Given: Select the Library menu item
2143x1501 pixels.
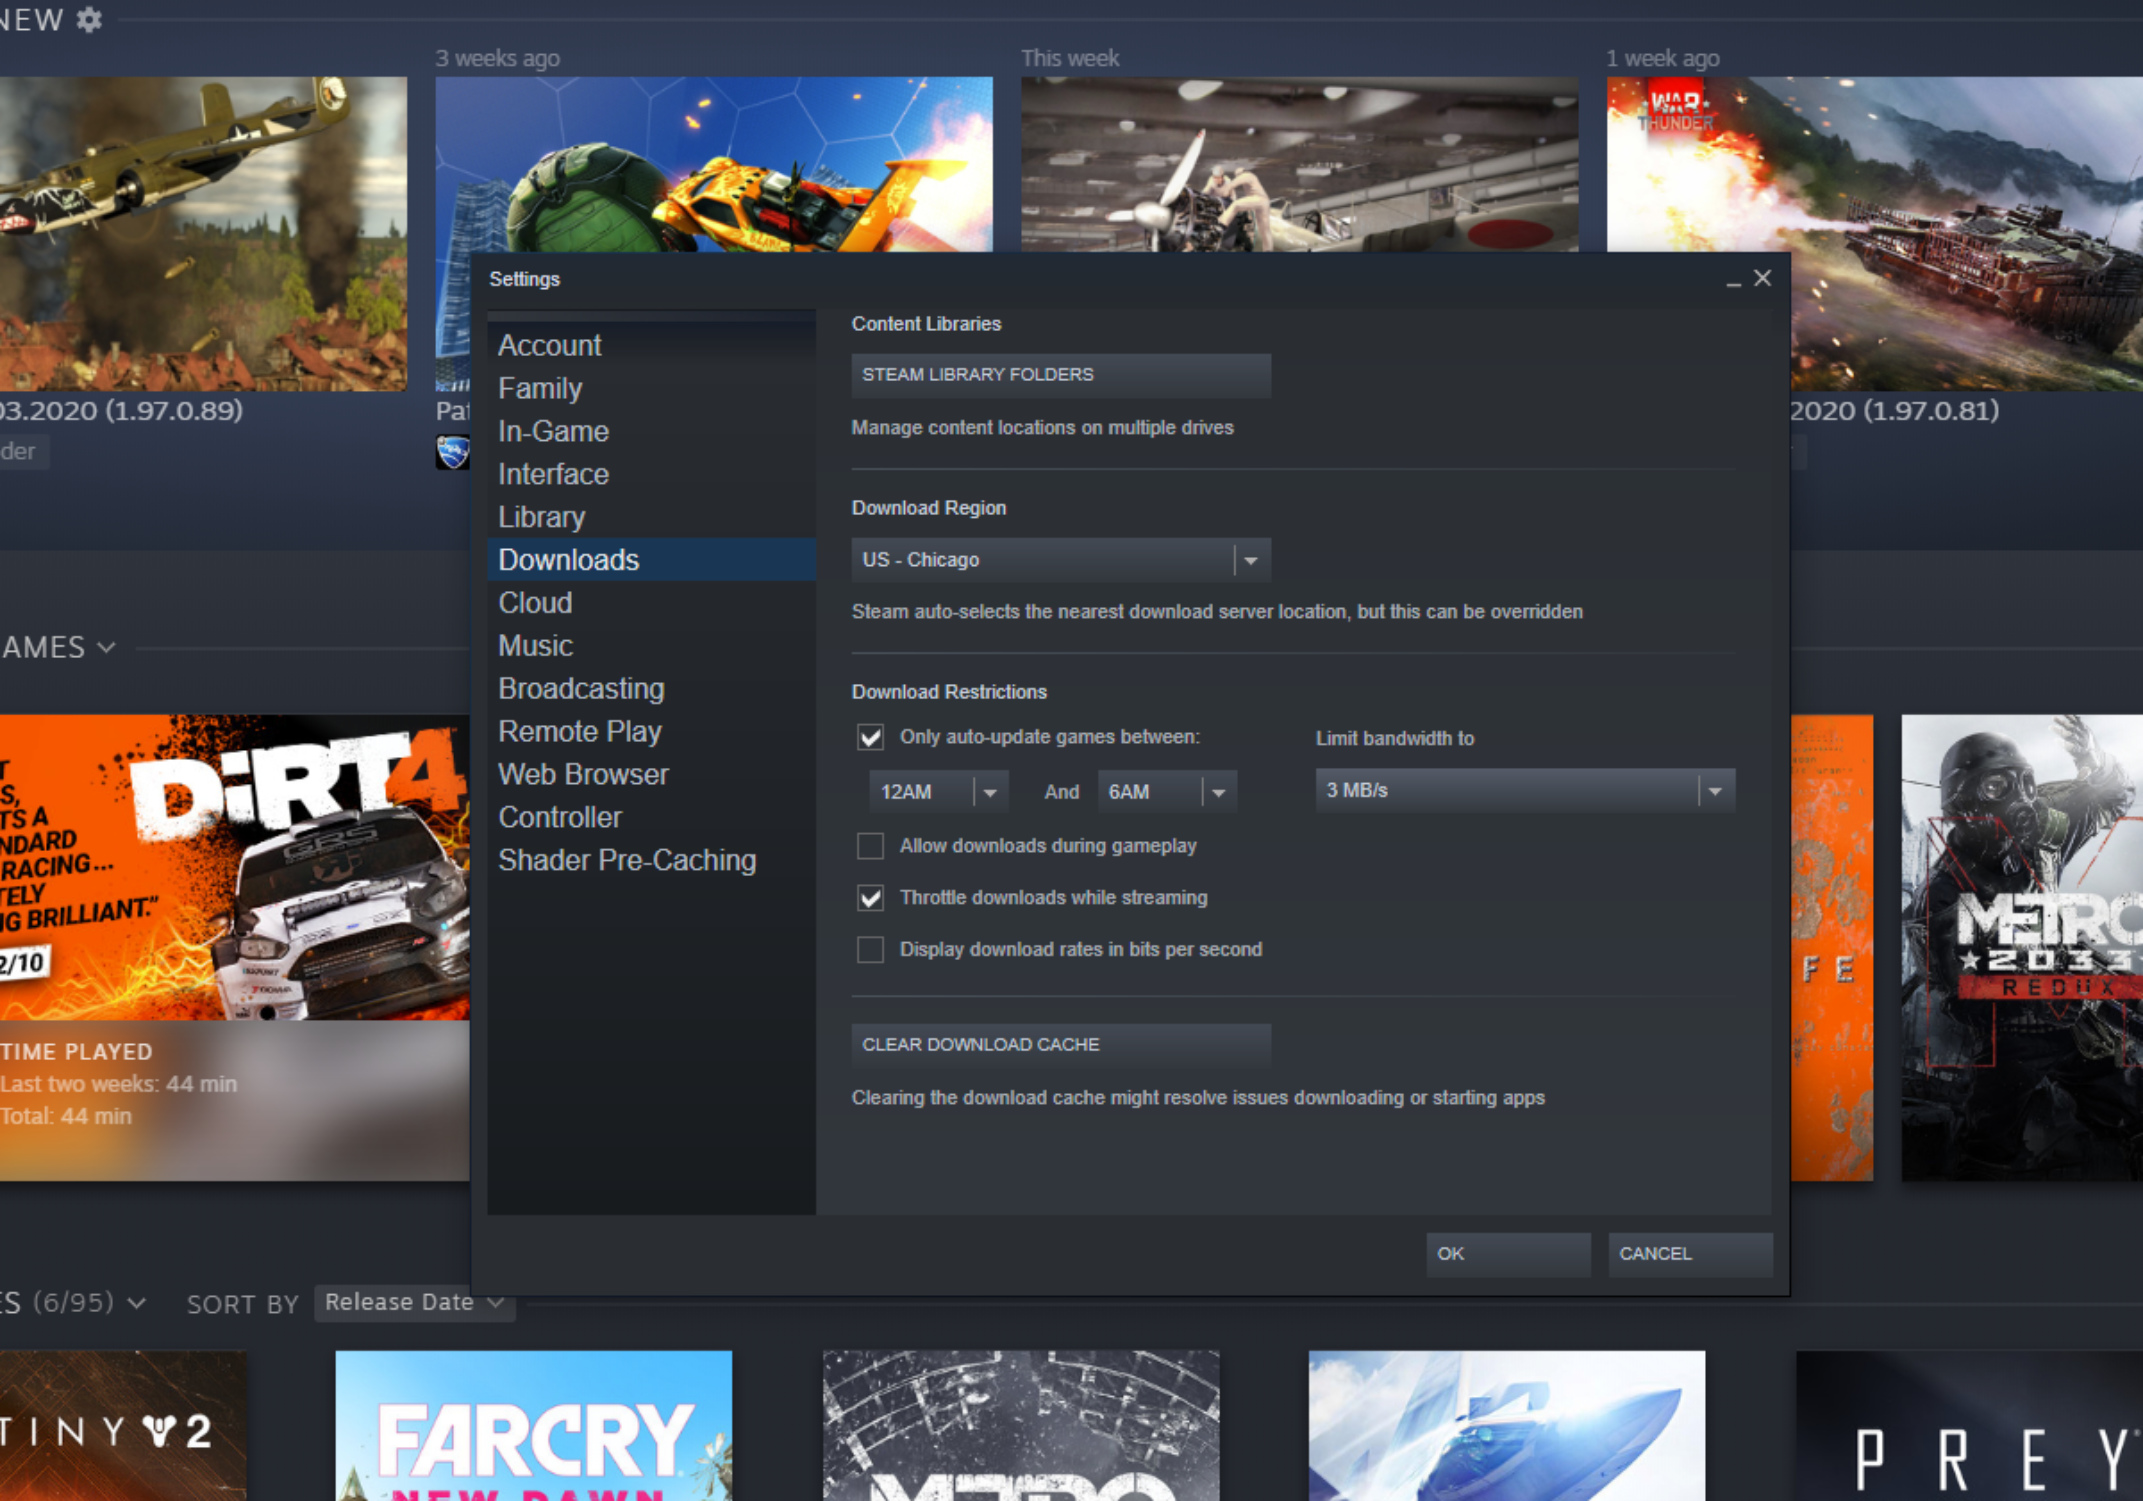Looking at the screenshot, I should click(x=542, y=516).
